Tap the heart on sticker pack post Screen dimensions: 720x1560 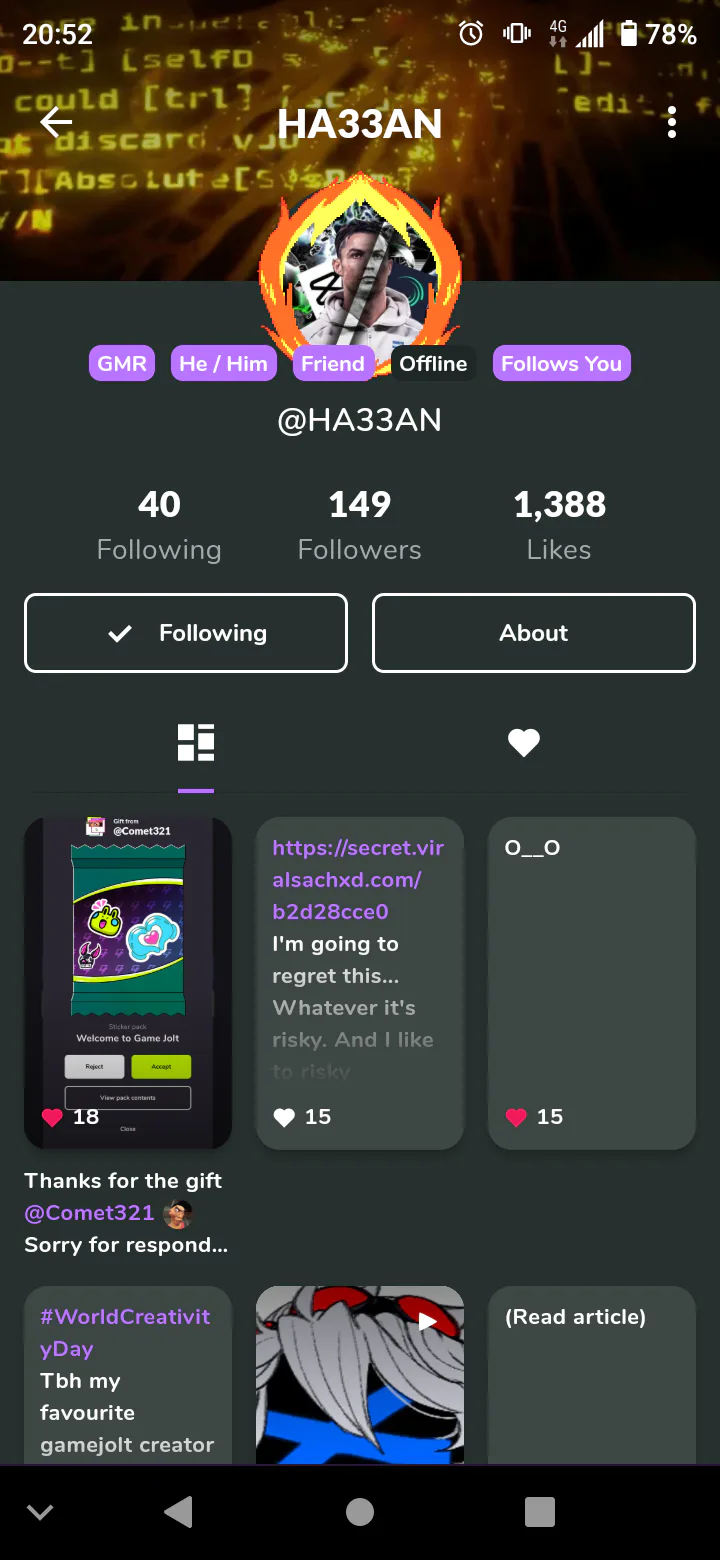(x=52, y=1117)
